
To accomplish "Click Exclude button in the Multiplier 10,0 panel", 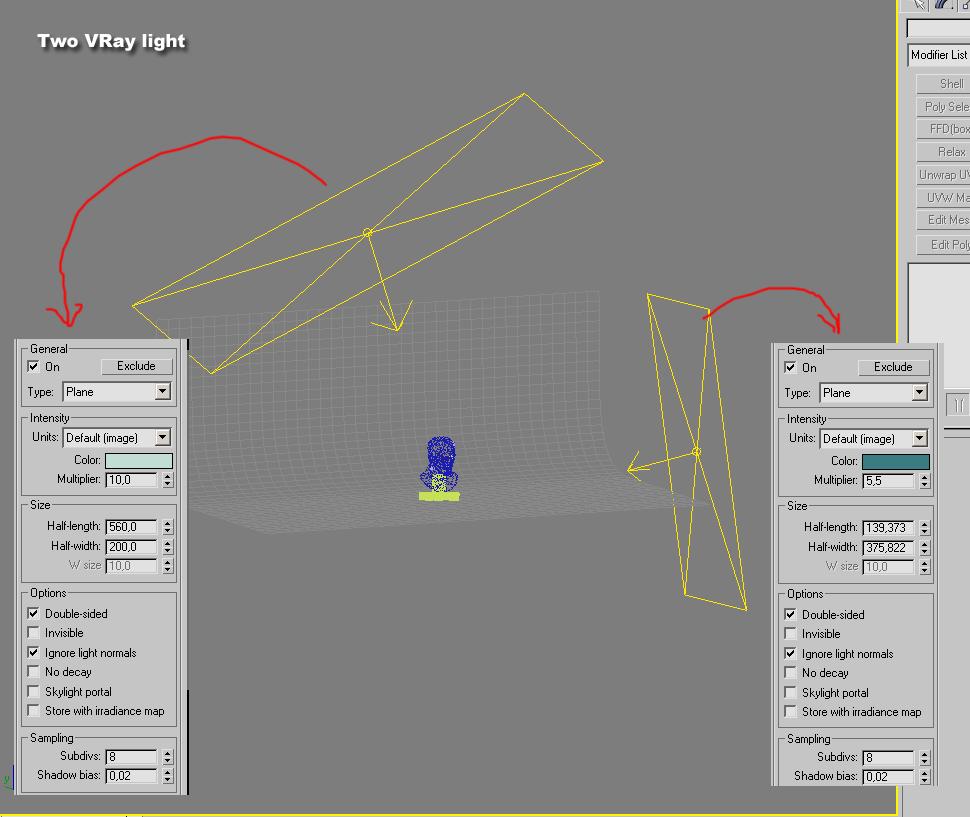I will tap(136, 366).
